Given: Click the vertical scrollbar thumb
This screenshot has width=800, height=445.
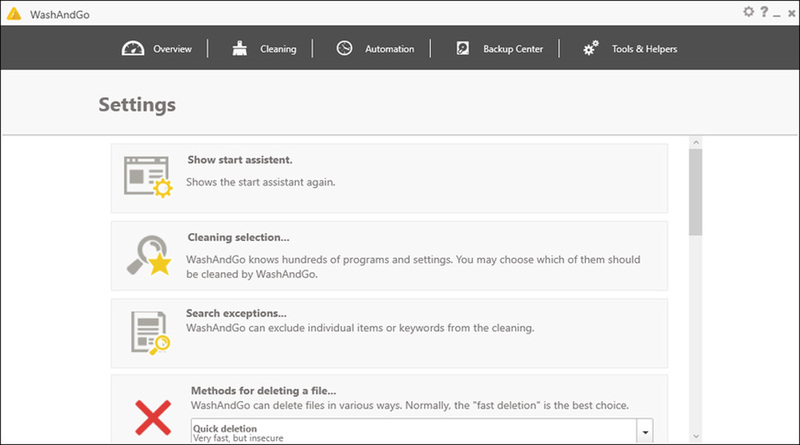Looking at the screenshot, I should (x=695, y=192).
